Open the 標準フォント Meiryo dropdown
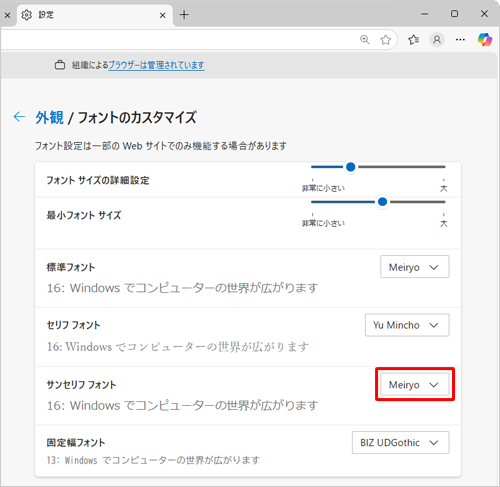Screen dimensions: 500x487 point(415,267)
